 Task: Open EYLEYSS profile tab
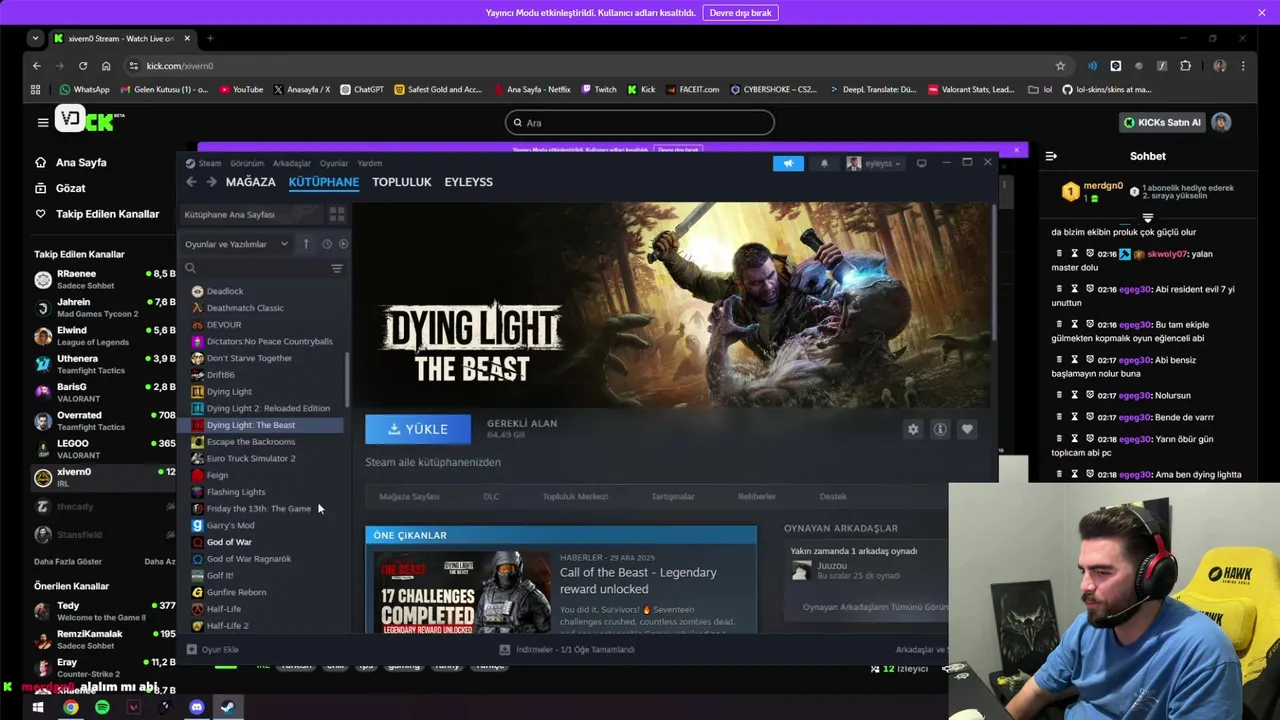point(469,182)
